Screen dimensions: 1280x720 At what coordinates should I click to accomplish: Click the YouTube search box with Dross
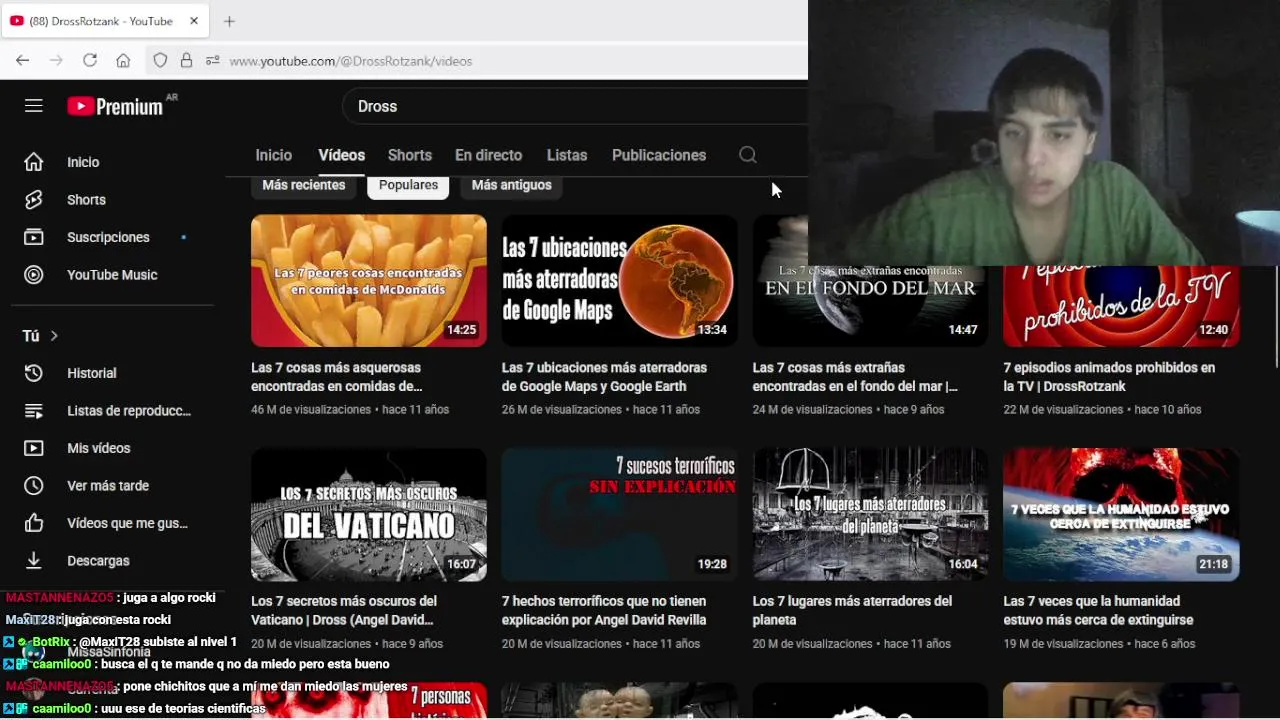click(575, 106)
